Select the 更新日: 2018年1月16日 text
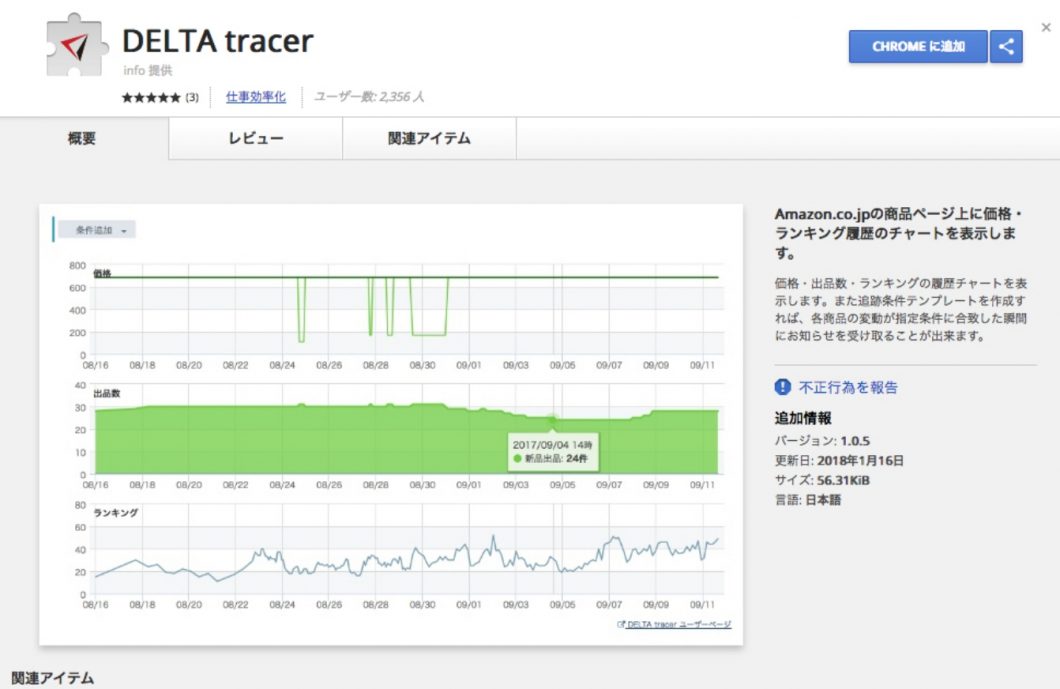Screen dimensions: 1060x689 pos(839,460)
